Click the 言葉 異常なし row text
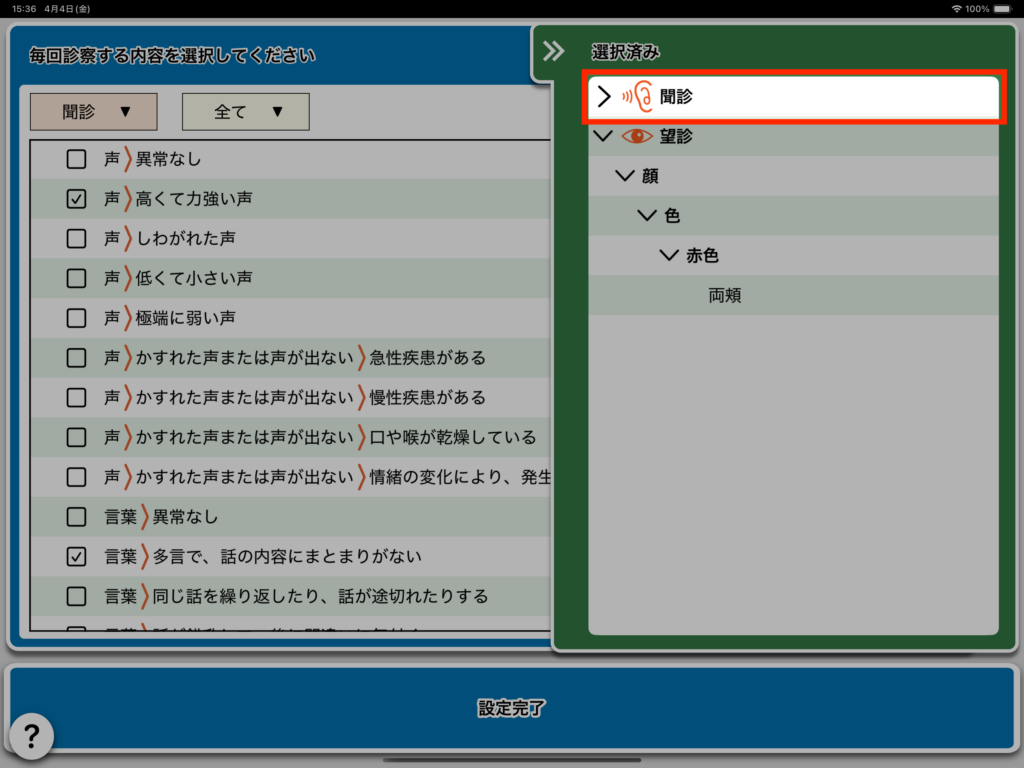The height and width of the screenshot is (768, 1024). 185,517
